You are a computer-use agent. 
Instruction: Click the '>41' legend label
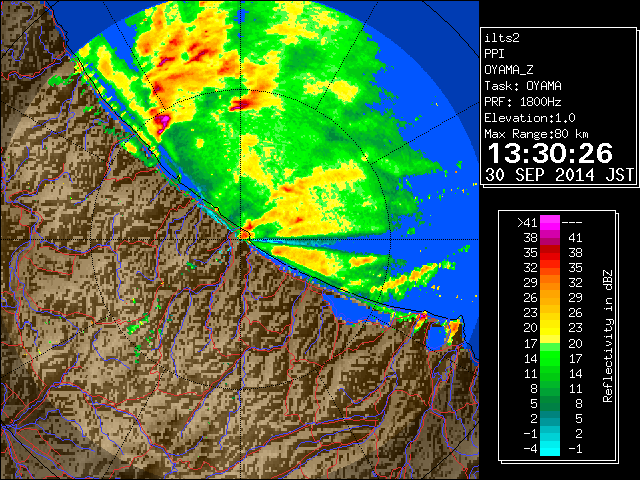click(x=527, y=223)
